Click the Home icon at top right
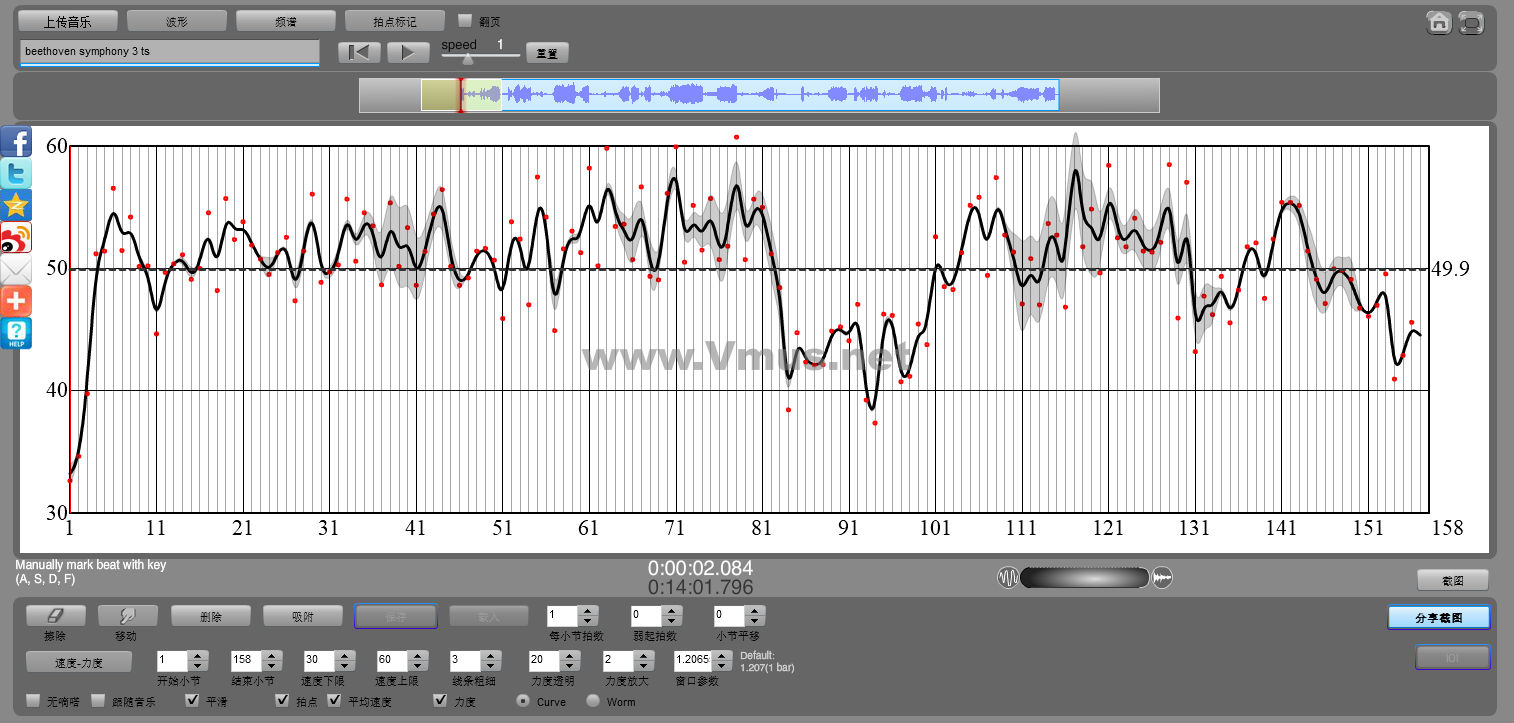 coord(1439,23)
